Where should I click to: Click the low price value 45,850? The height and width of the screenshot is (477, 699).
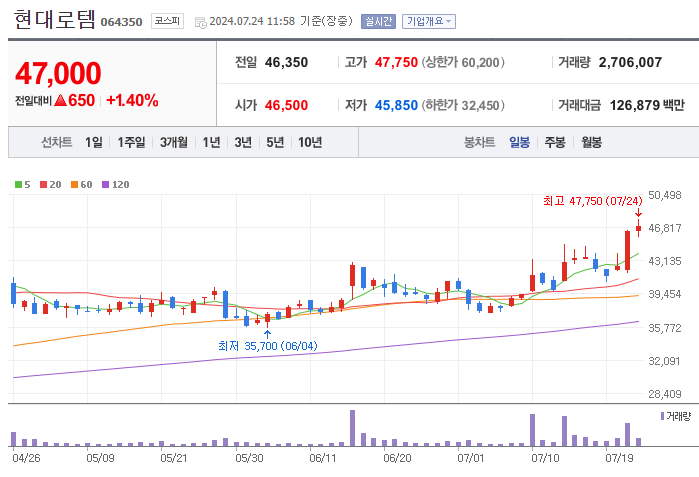click(x=396, y=105)
